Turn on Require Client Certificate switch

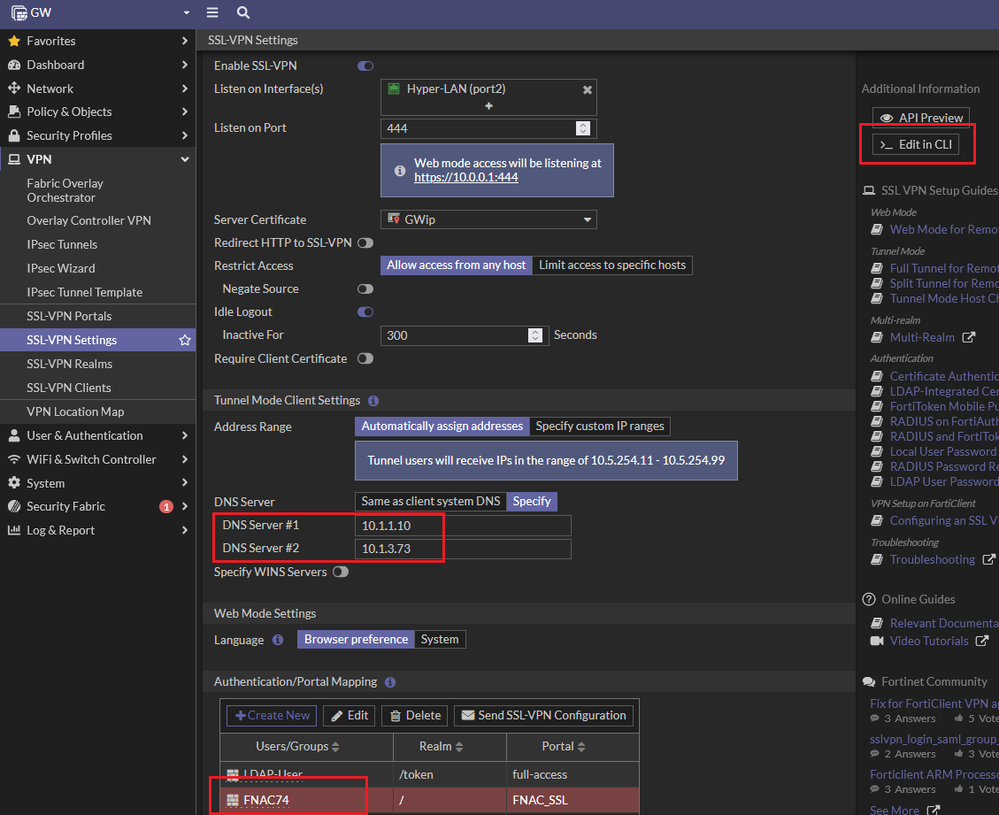click(x=365, y=359)
